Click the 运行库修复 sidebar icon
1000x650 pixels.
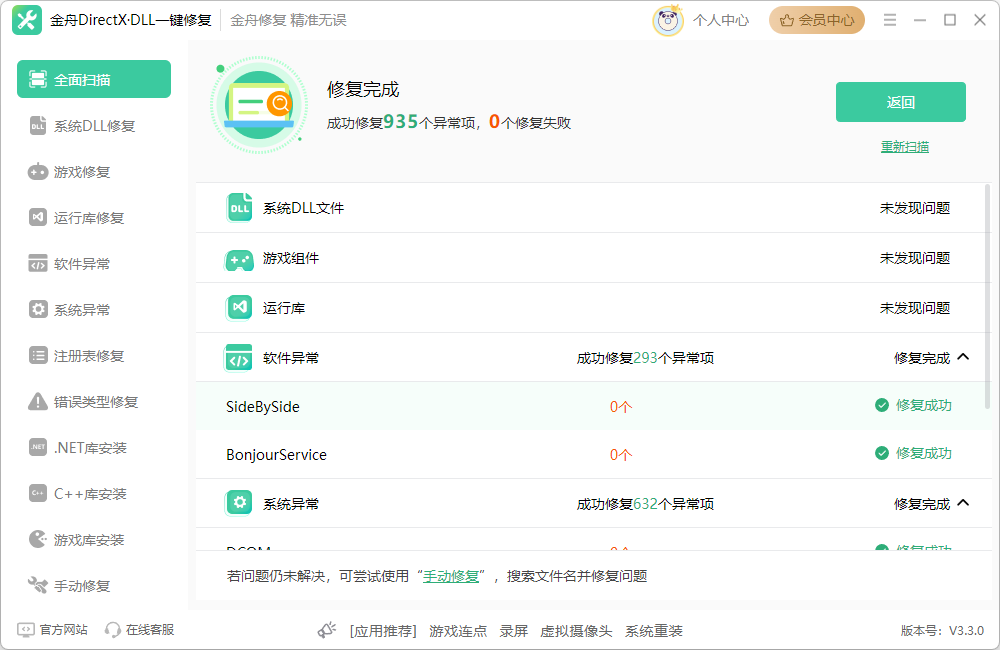click(38, 218)
